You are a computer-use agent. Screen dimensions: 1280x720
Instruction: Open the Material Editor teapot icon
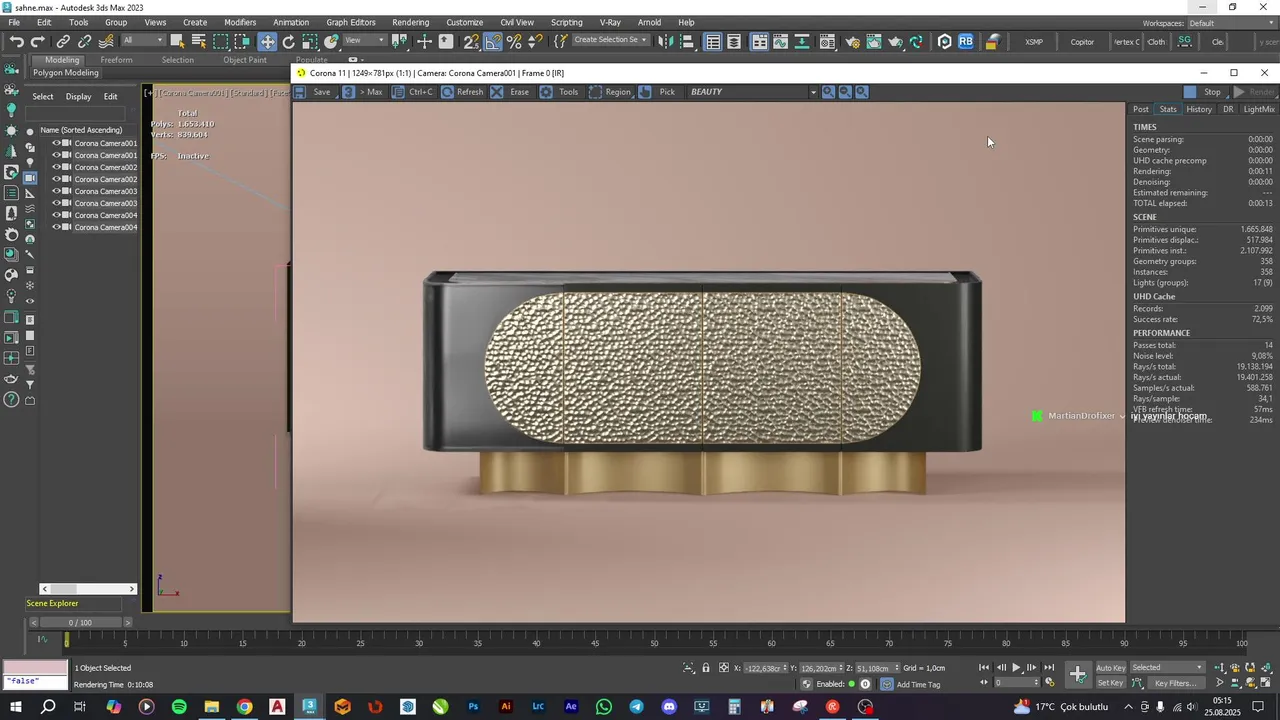(827, 41)
